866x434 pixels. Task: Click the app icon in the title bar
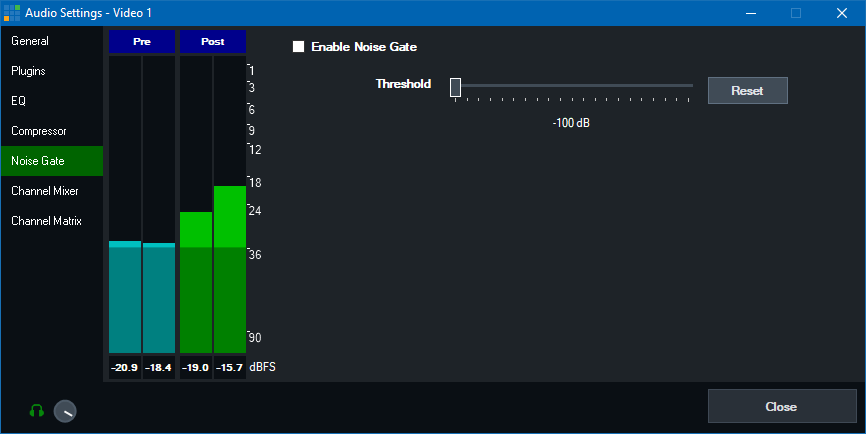point(12,13)
